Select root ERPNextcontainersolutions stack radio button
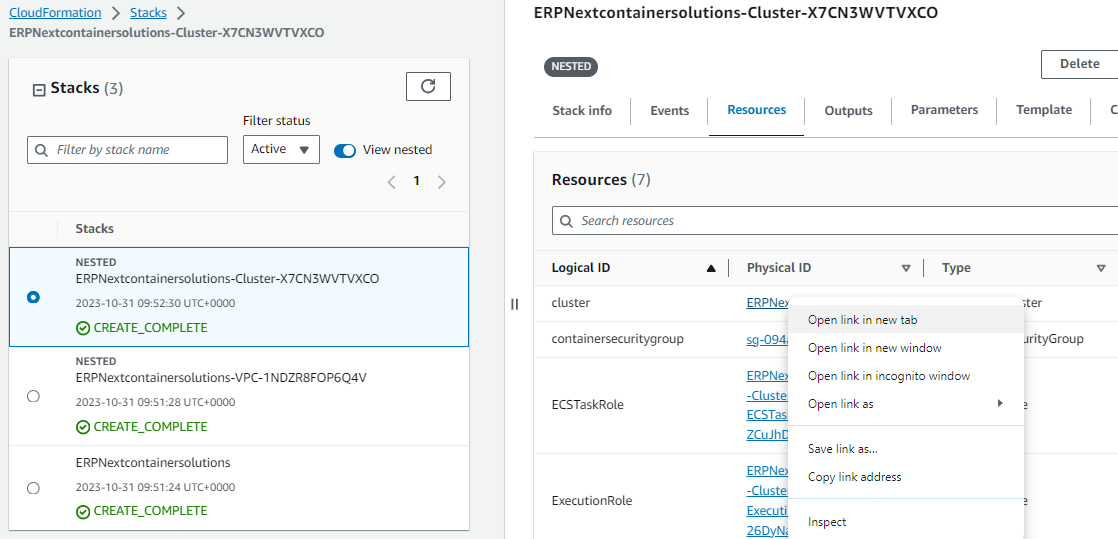1118x539 pixels. 33,488
